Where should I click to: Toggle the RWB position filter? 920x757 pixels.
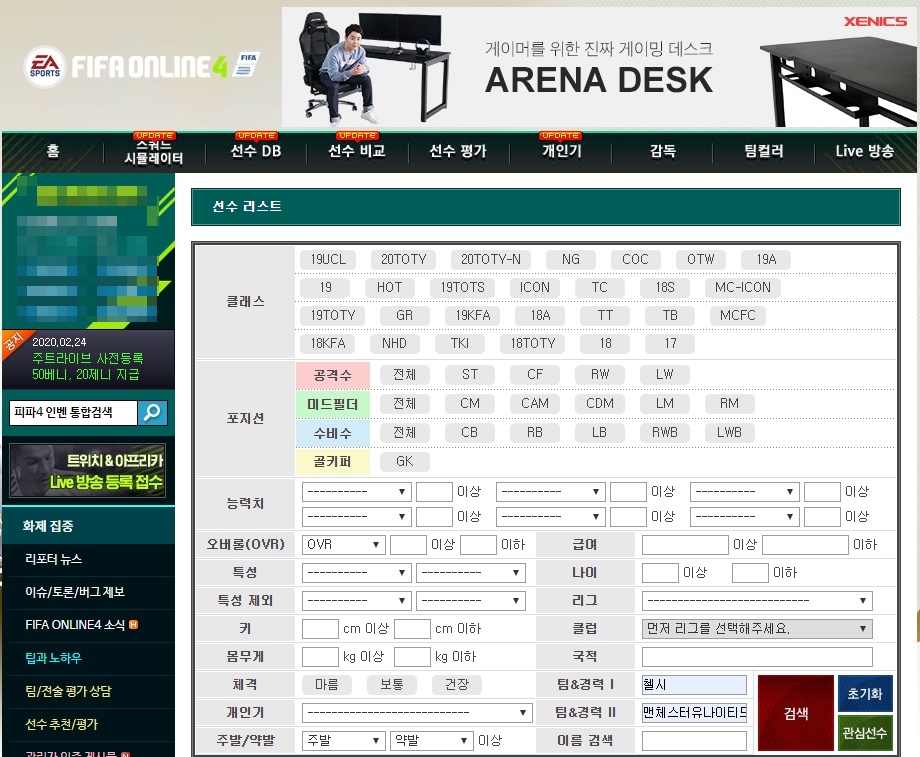coord(665,432)
